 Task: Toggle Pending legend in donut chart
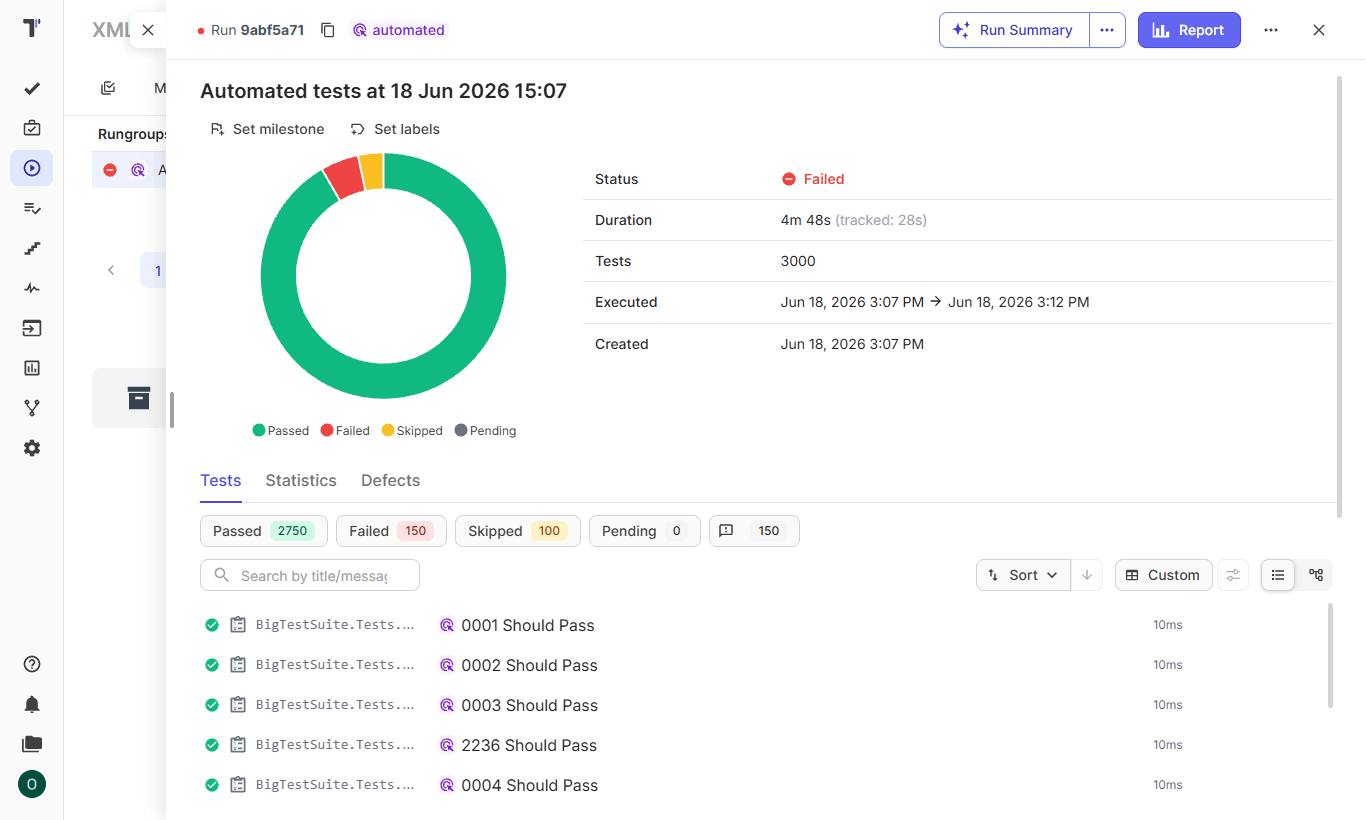tap(485, 430)
